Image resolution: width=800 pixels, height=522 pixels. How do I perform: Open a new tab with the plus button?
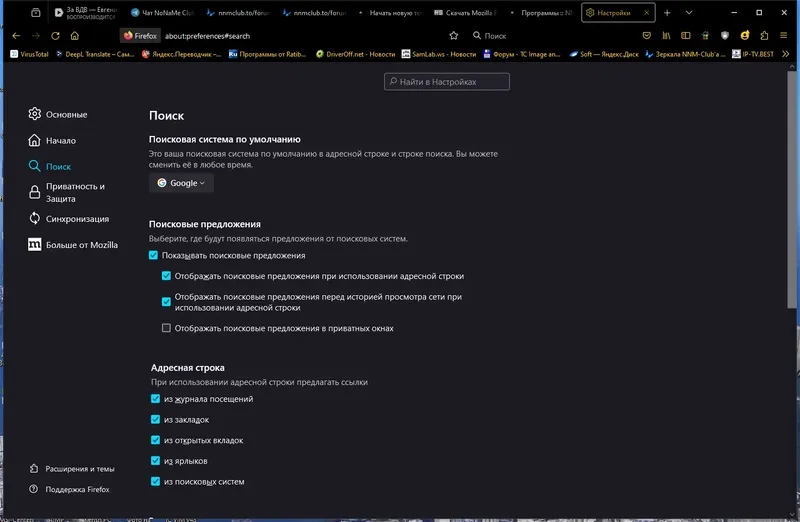[x=667, y=13]
